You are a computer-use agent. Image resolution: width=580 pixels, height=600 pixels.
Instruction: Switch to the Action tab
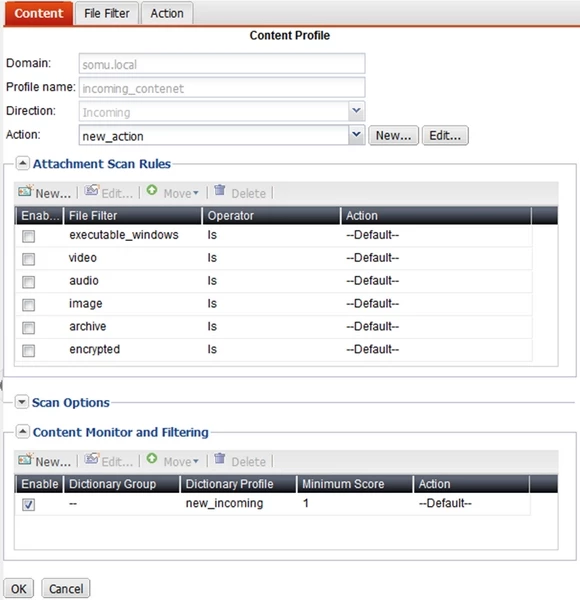167,13
